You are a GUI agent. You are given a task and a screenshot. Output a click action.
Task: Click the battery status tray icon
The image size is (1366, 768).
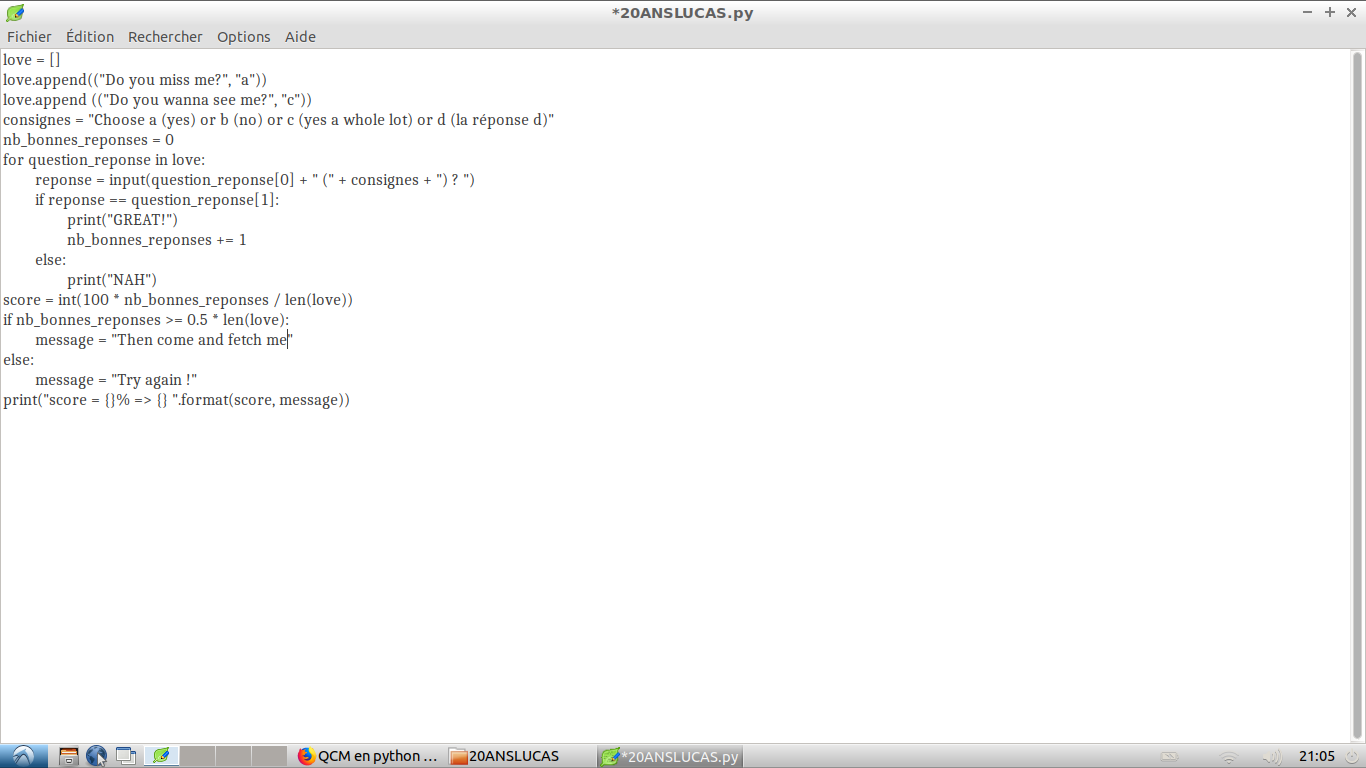pos(1169,756)
